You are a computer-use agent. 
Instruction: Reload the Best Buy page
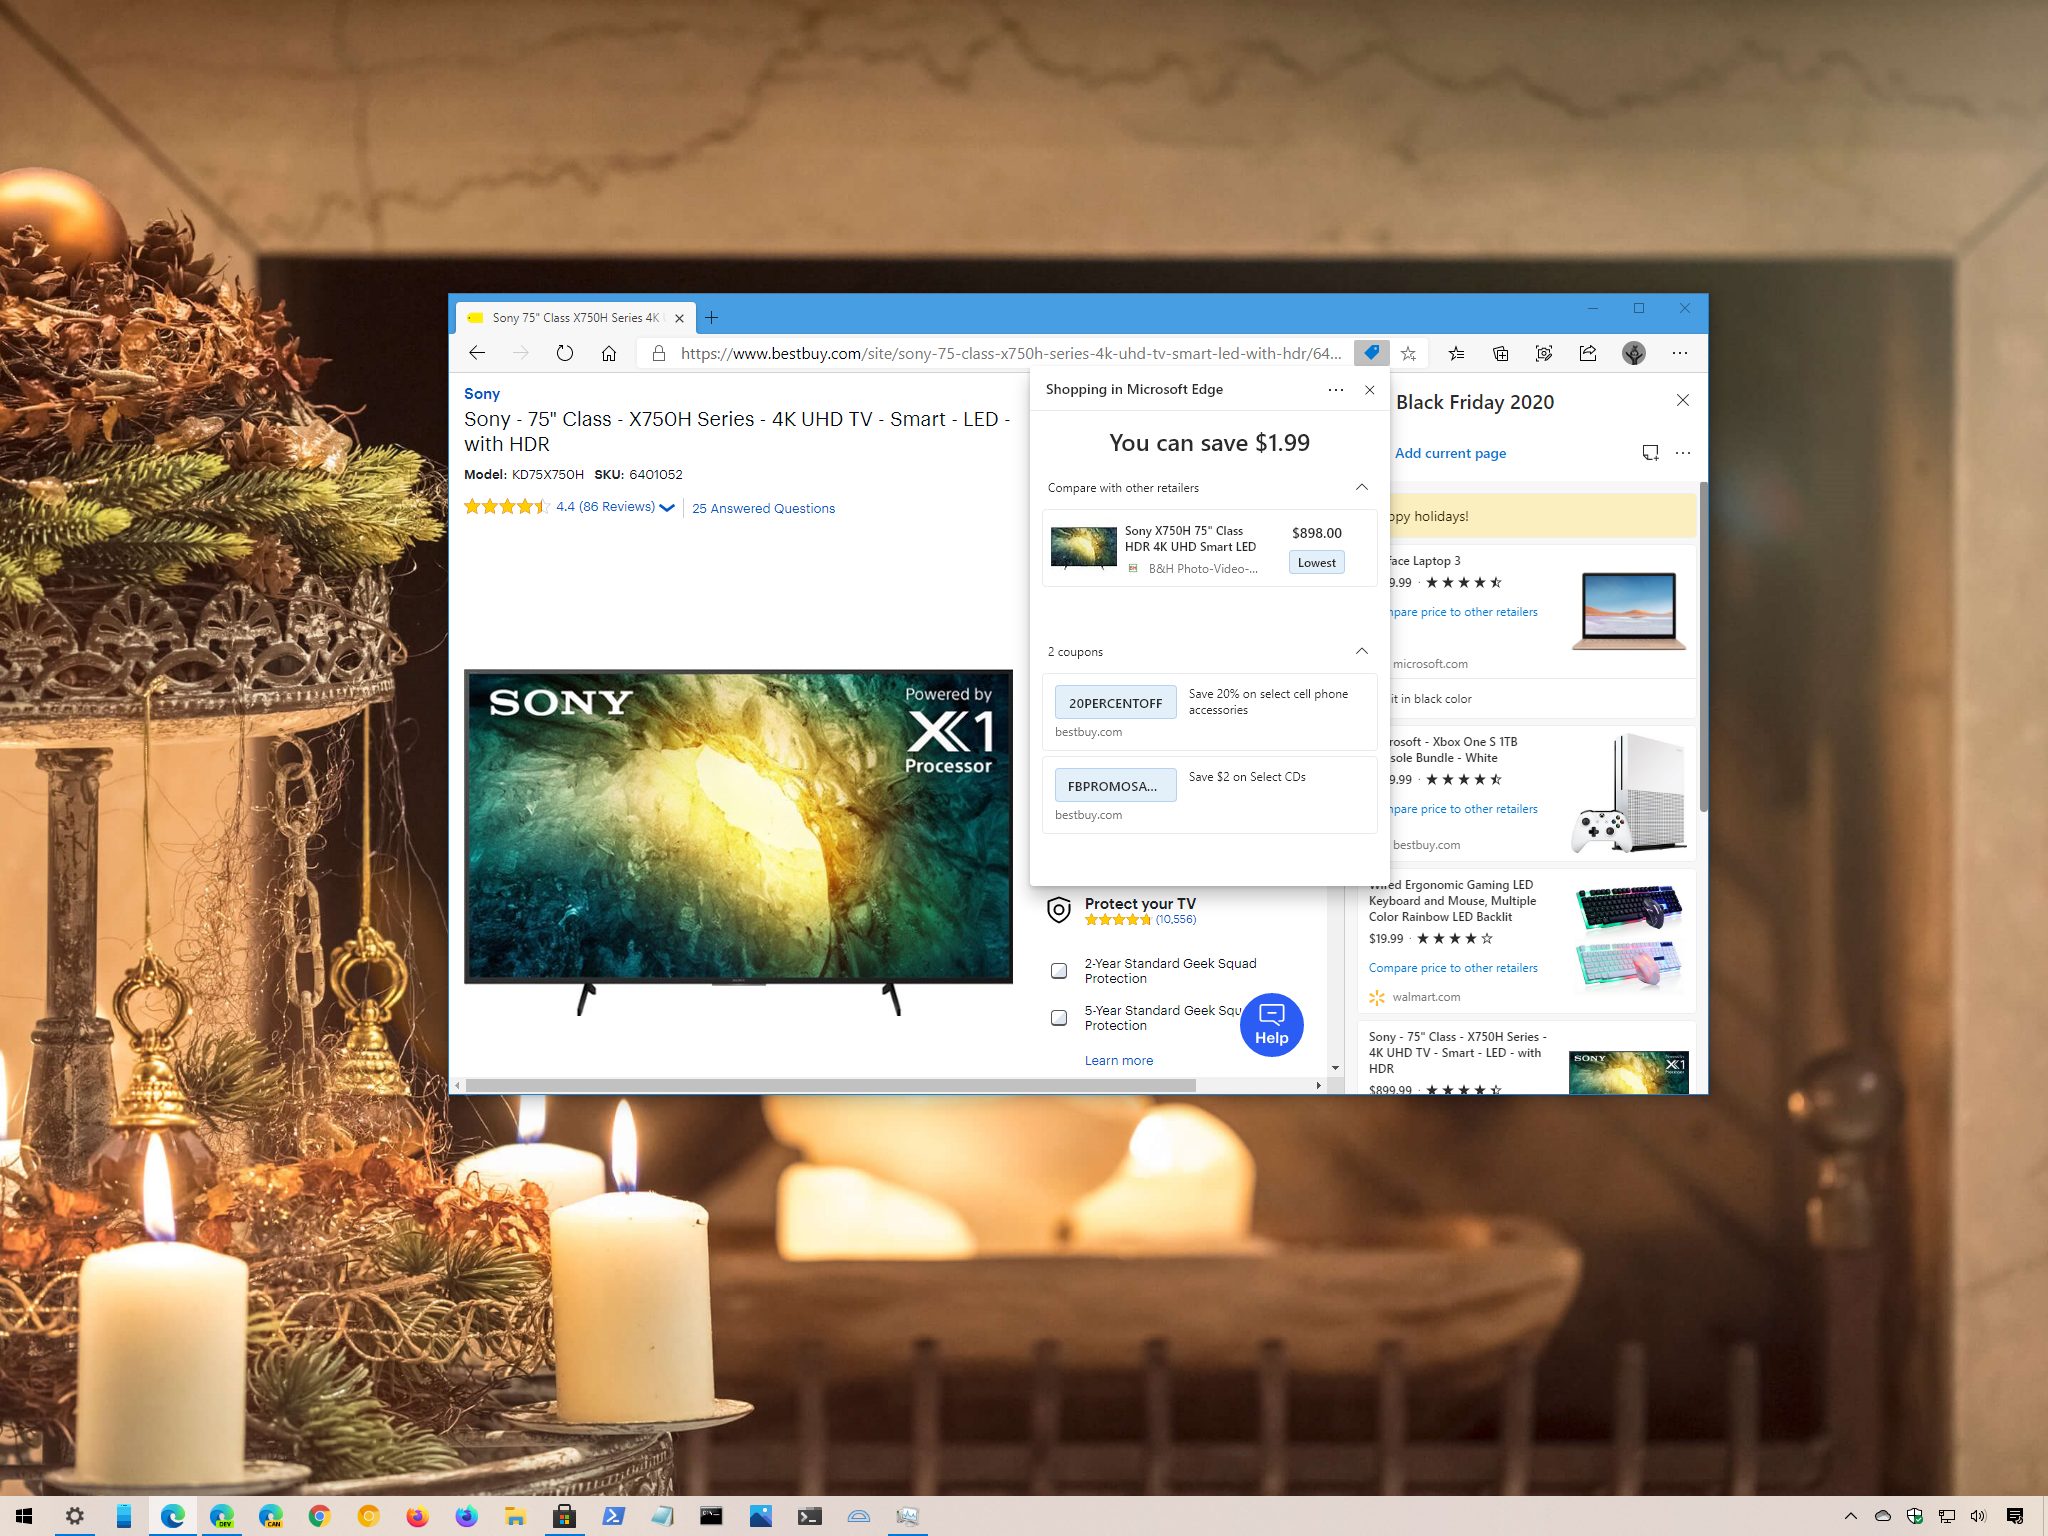coord(564,353)
